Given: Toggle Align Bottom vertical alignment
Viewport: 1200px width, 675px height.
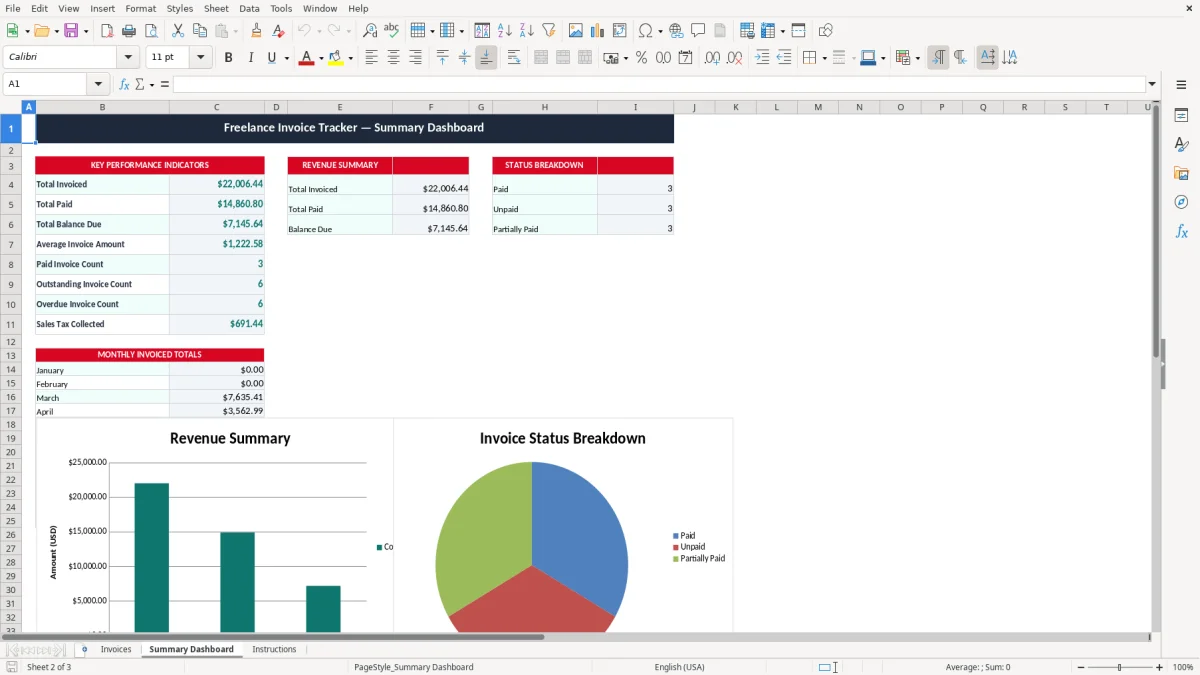Looking at the screenshot, I should pyautogui.click(x=486, y=58).
